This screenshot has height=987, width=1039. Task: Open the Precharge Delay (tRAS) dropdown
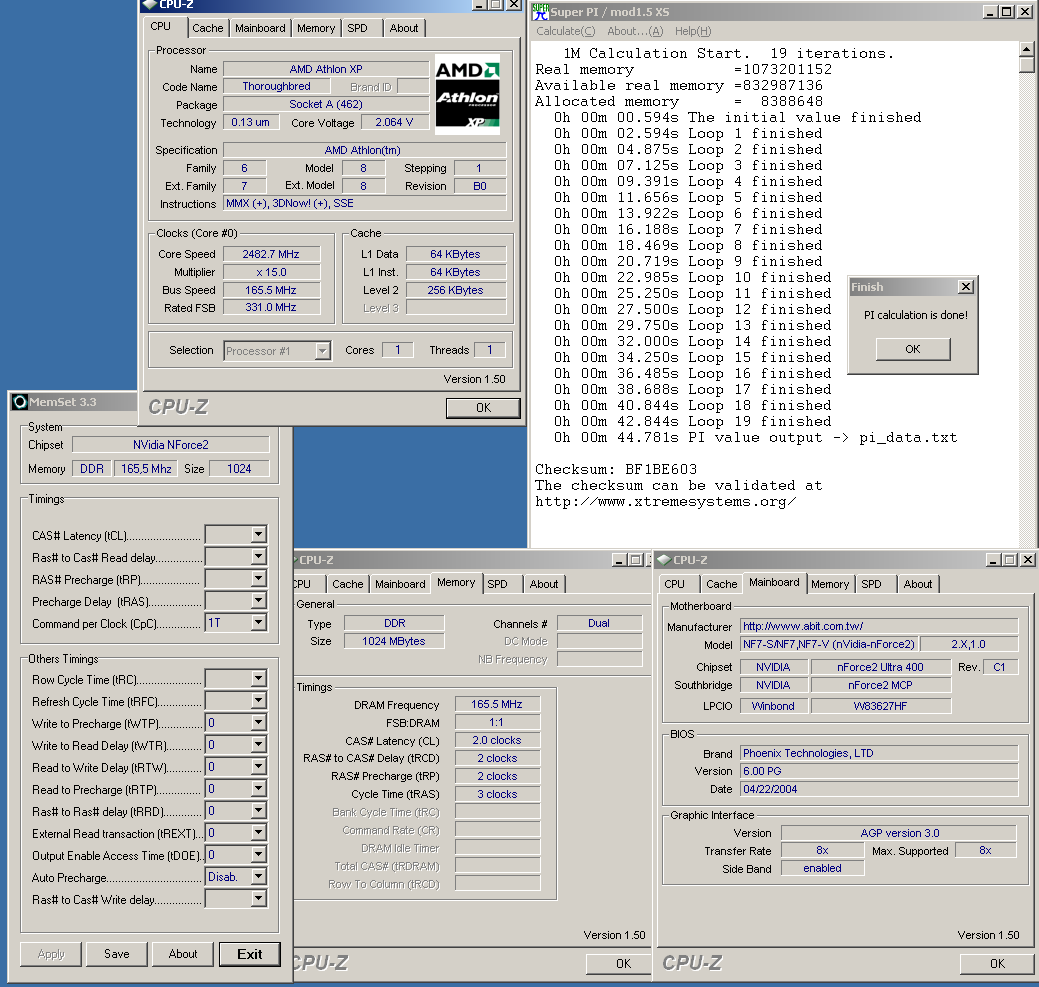[259, 600]
